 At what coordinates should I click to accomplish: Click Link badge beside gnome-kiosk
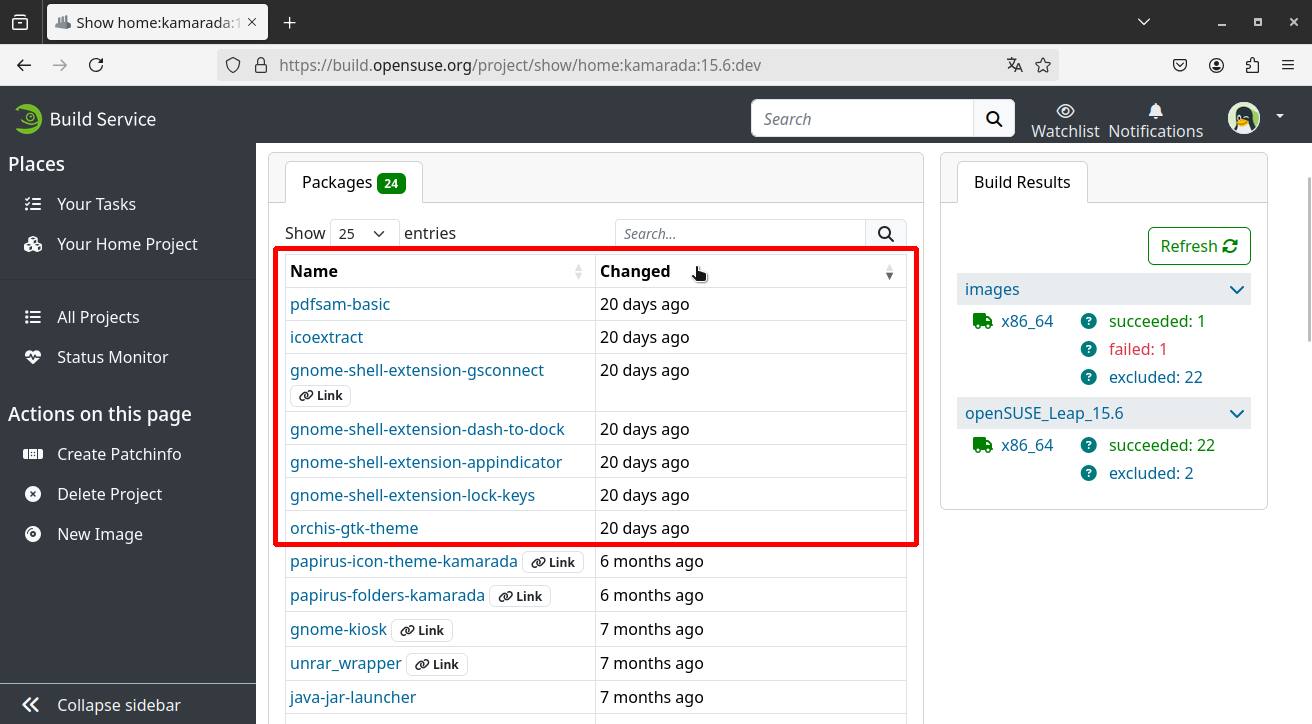(x=422, y=630)
